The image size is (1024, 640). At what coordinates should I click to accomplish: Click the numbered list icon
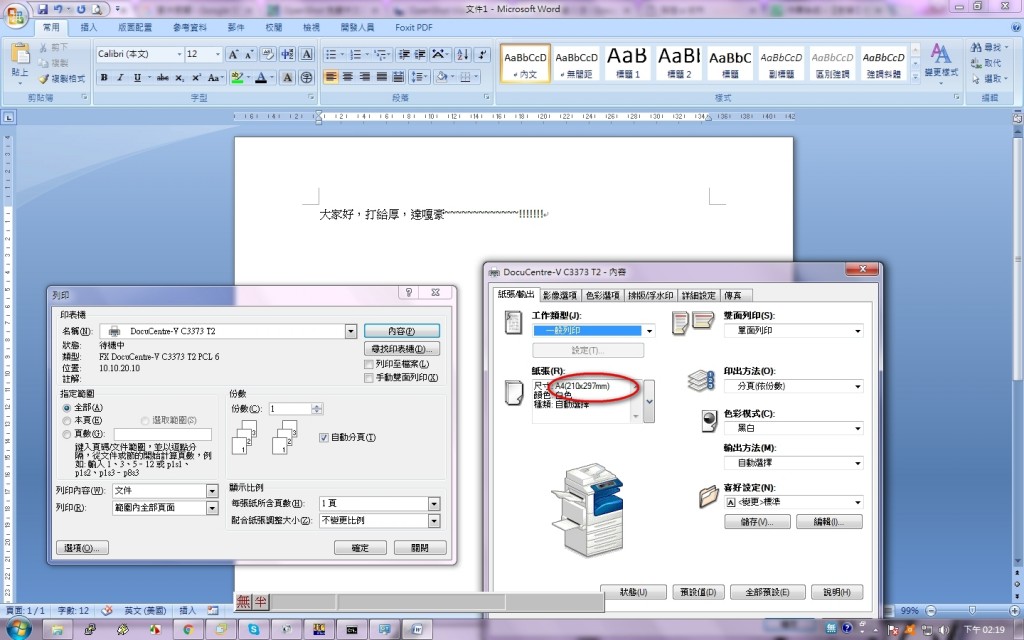[x=355, y=55]
